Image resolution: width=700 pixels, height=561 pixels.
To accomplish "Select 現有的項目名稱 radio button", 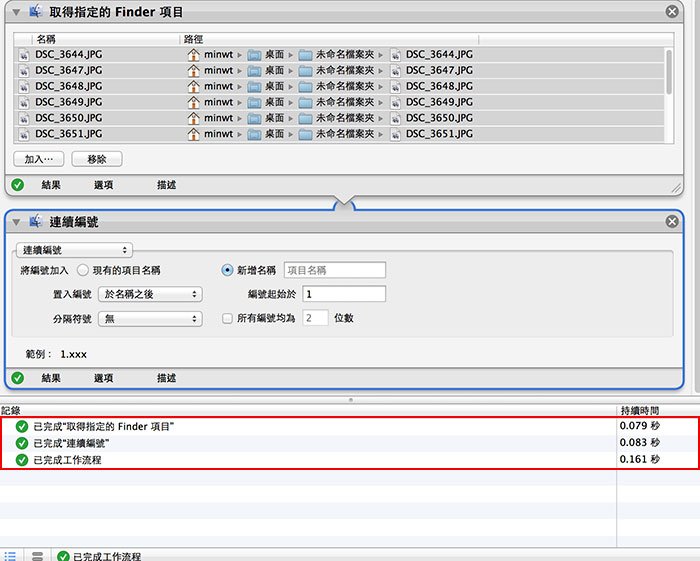I will [83, 270].
